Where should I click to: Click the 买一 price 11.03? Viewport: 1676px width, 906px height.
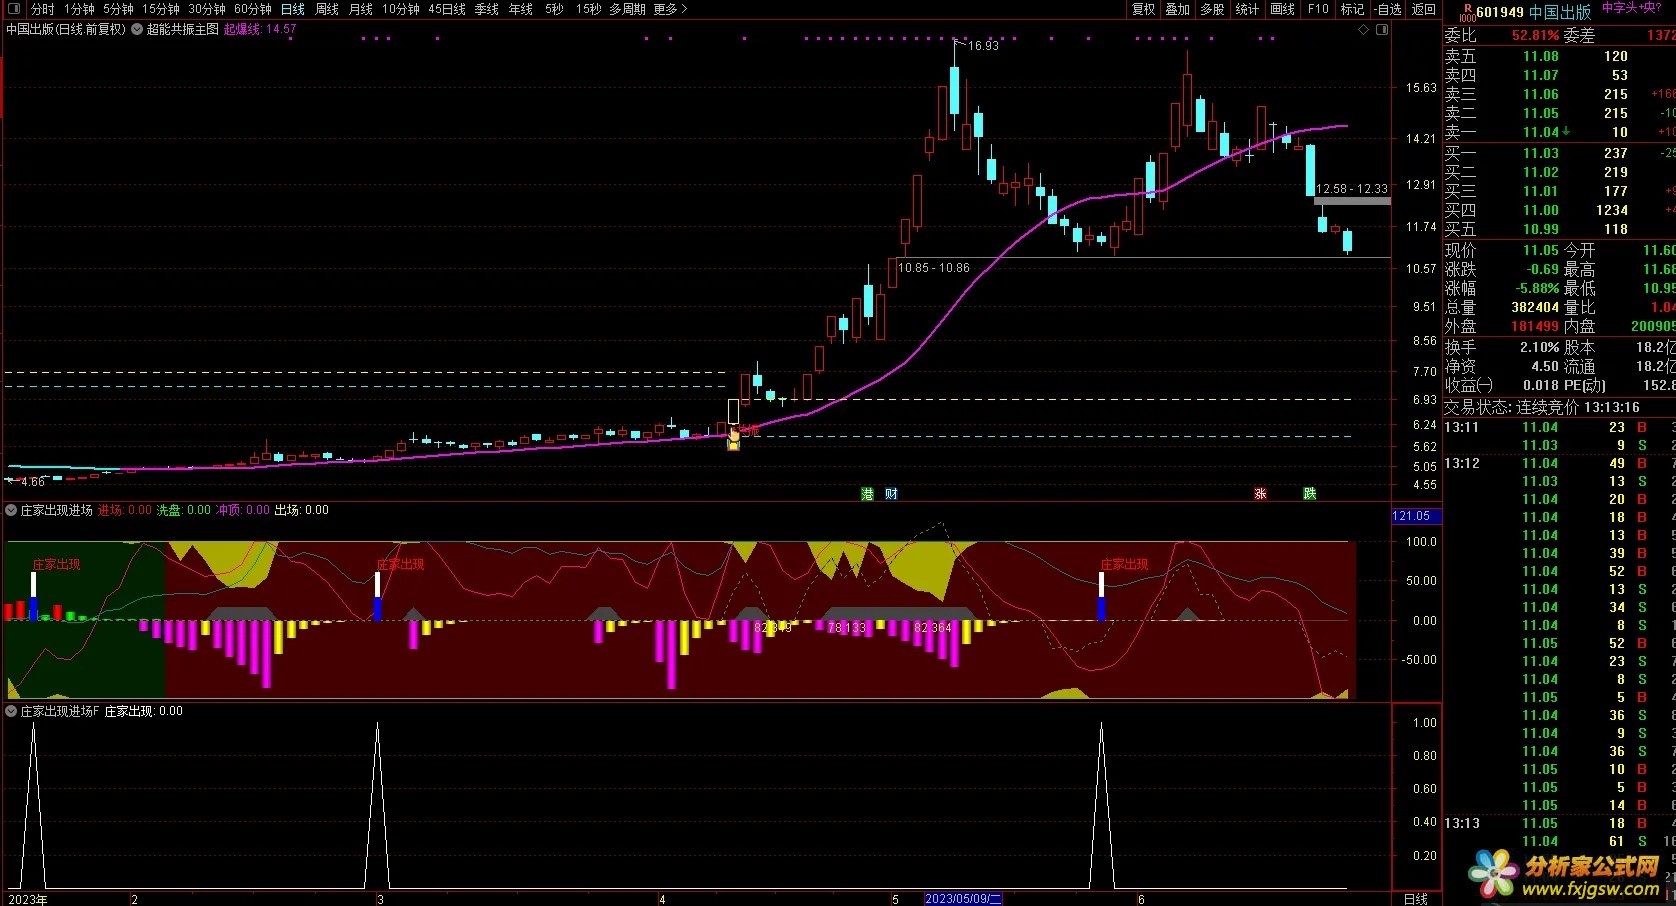tap(1541, 153)
